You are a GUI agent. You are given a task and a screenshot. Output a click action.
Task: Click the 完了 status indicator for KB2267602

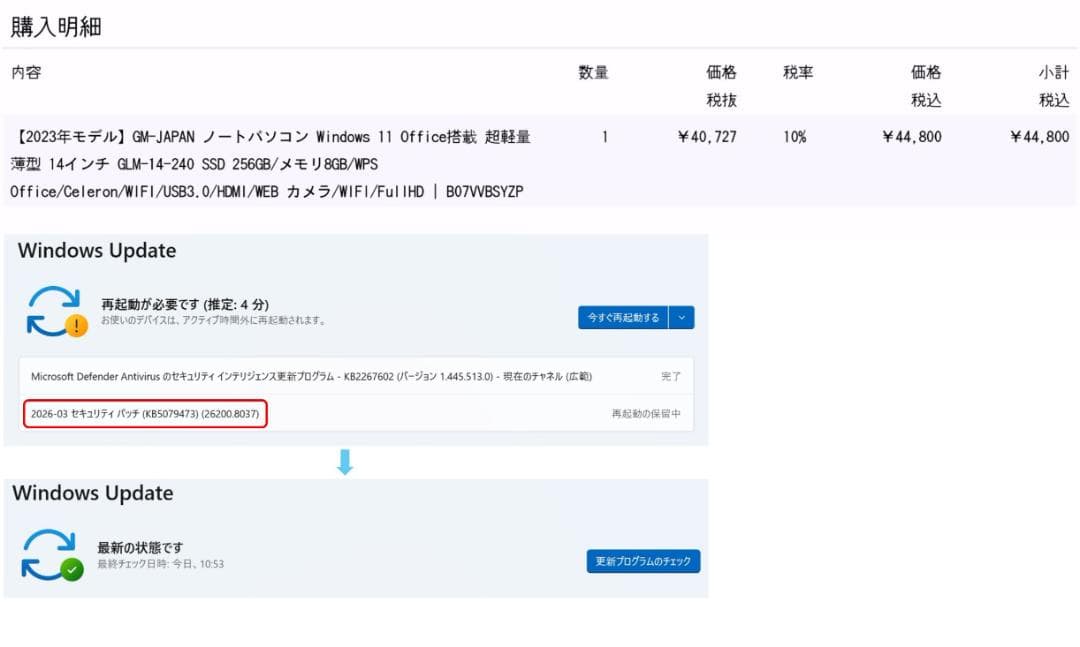click(x=671, y=376)
